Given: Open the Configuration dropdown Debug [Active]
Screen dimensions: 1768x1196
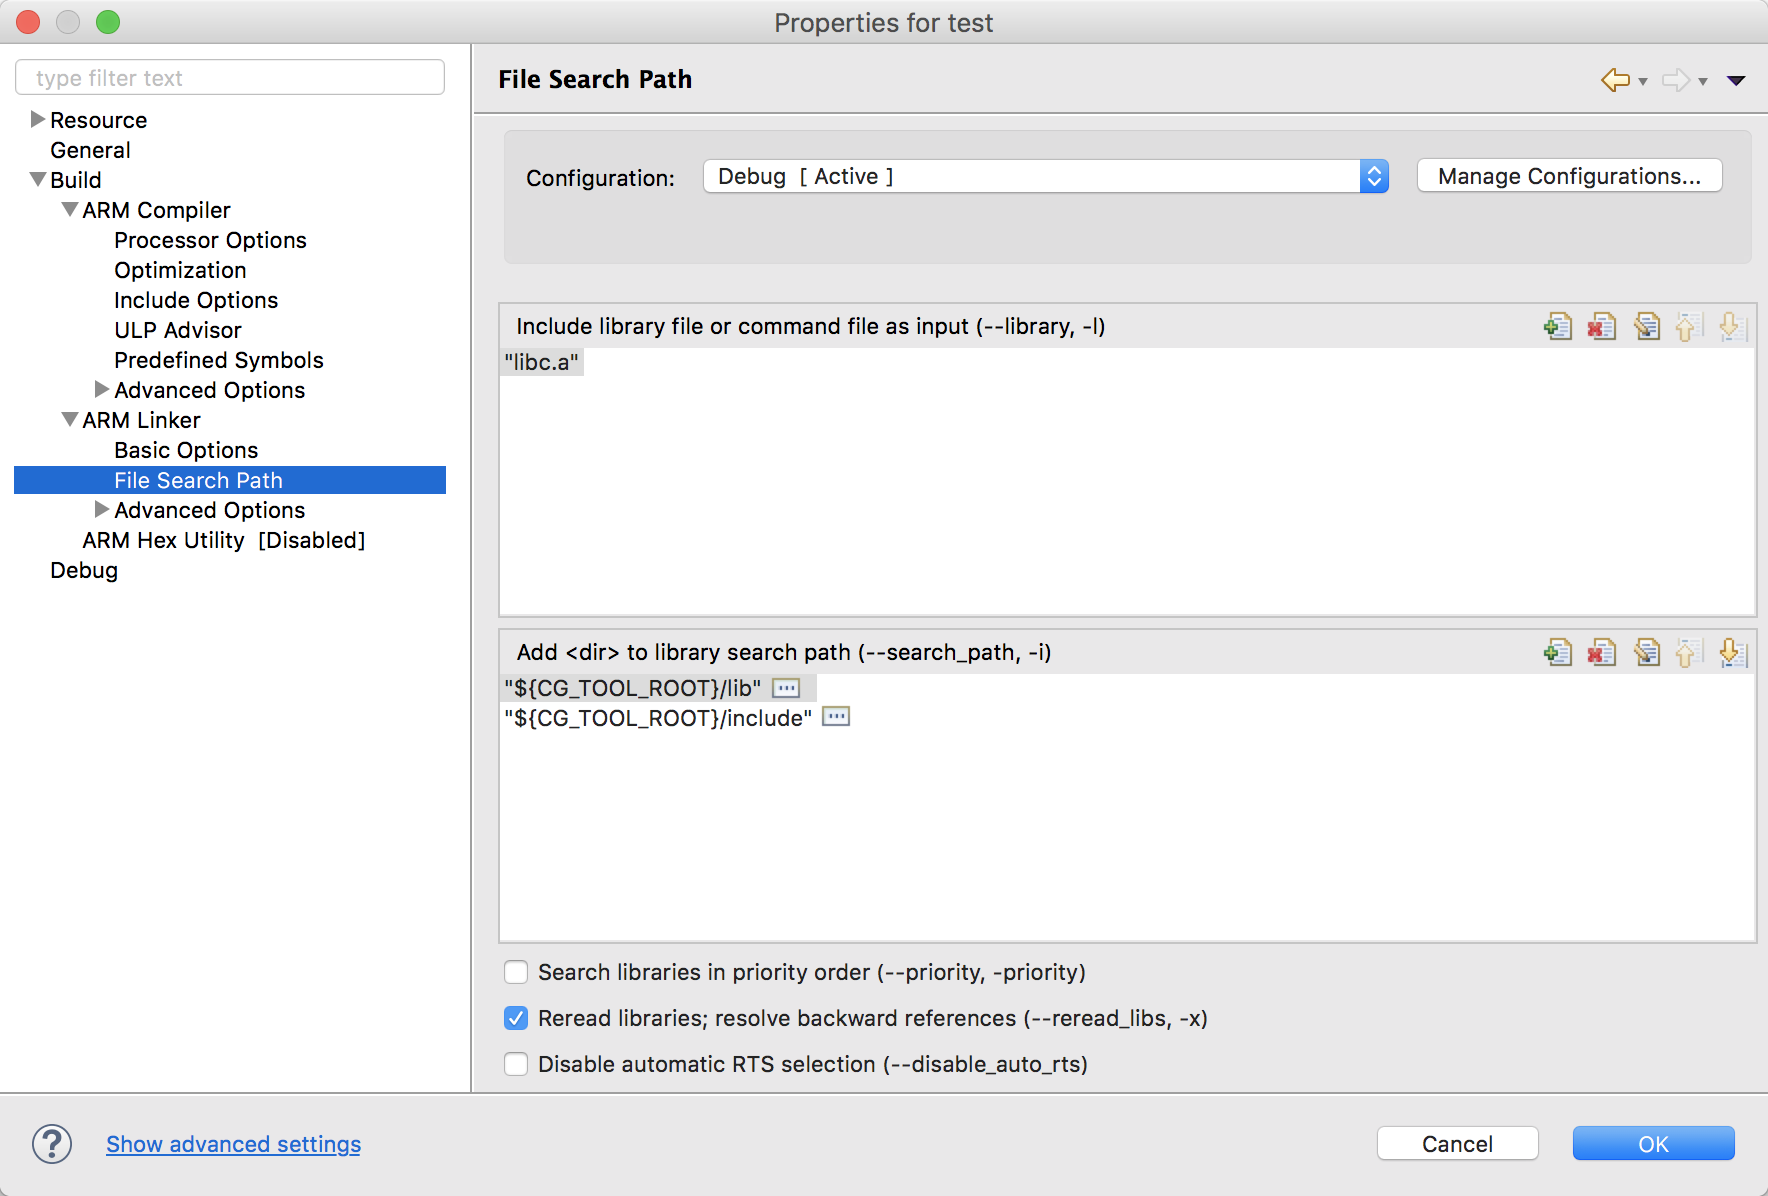Looking at the screenshot, I should coord(1046,176).
